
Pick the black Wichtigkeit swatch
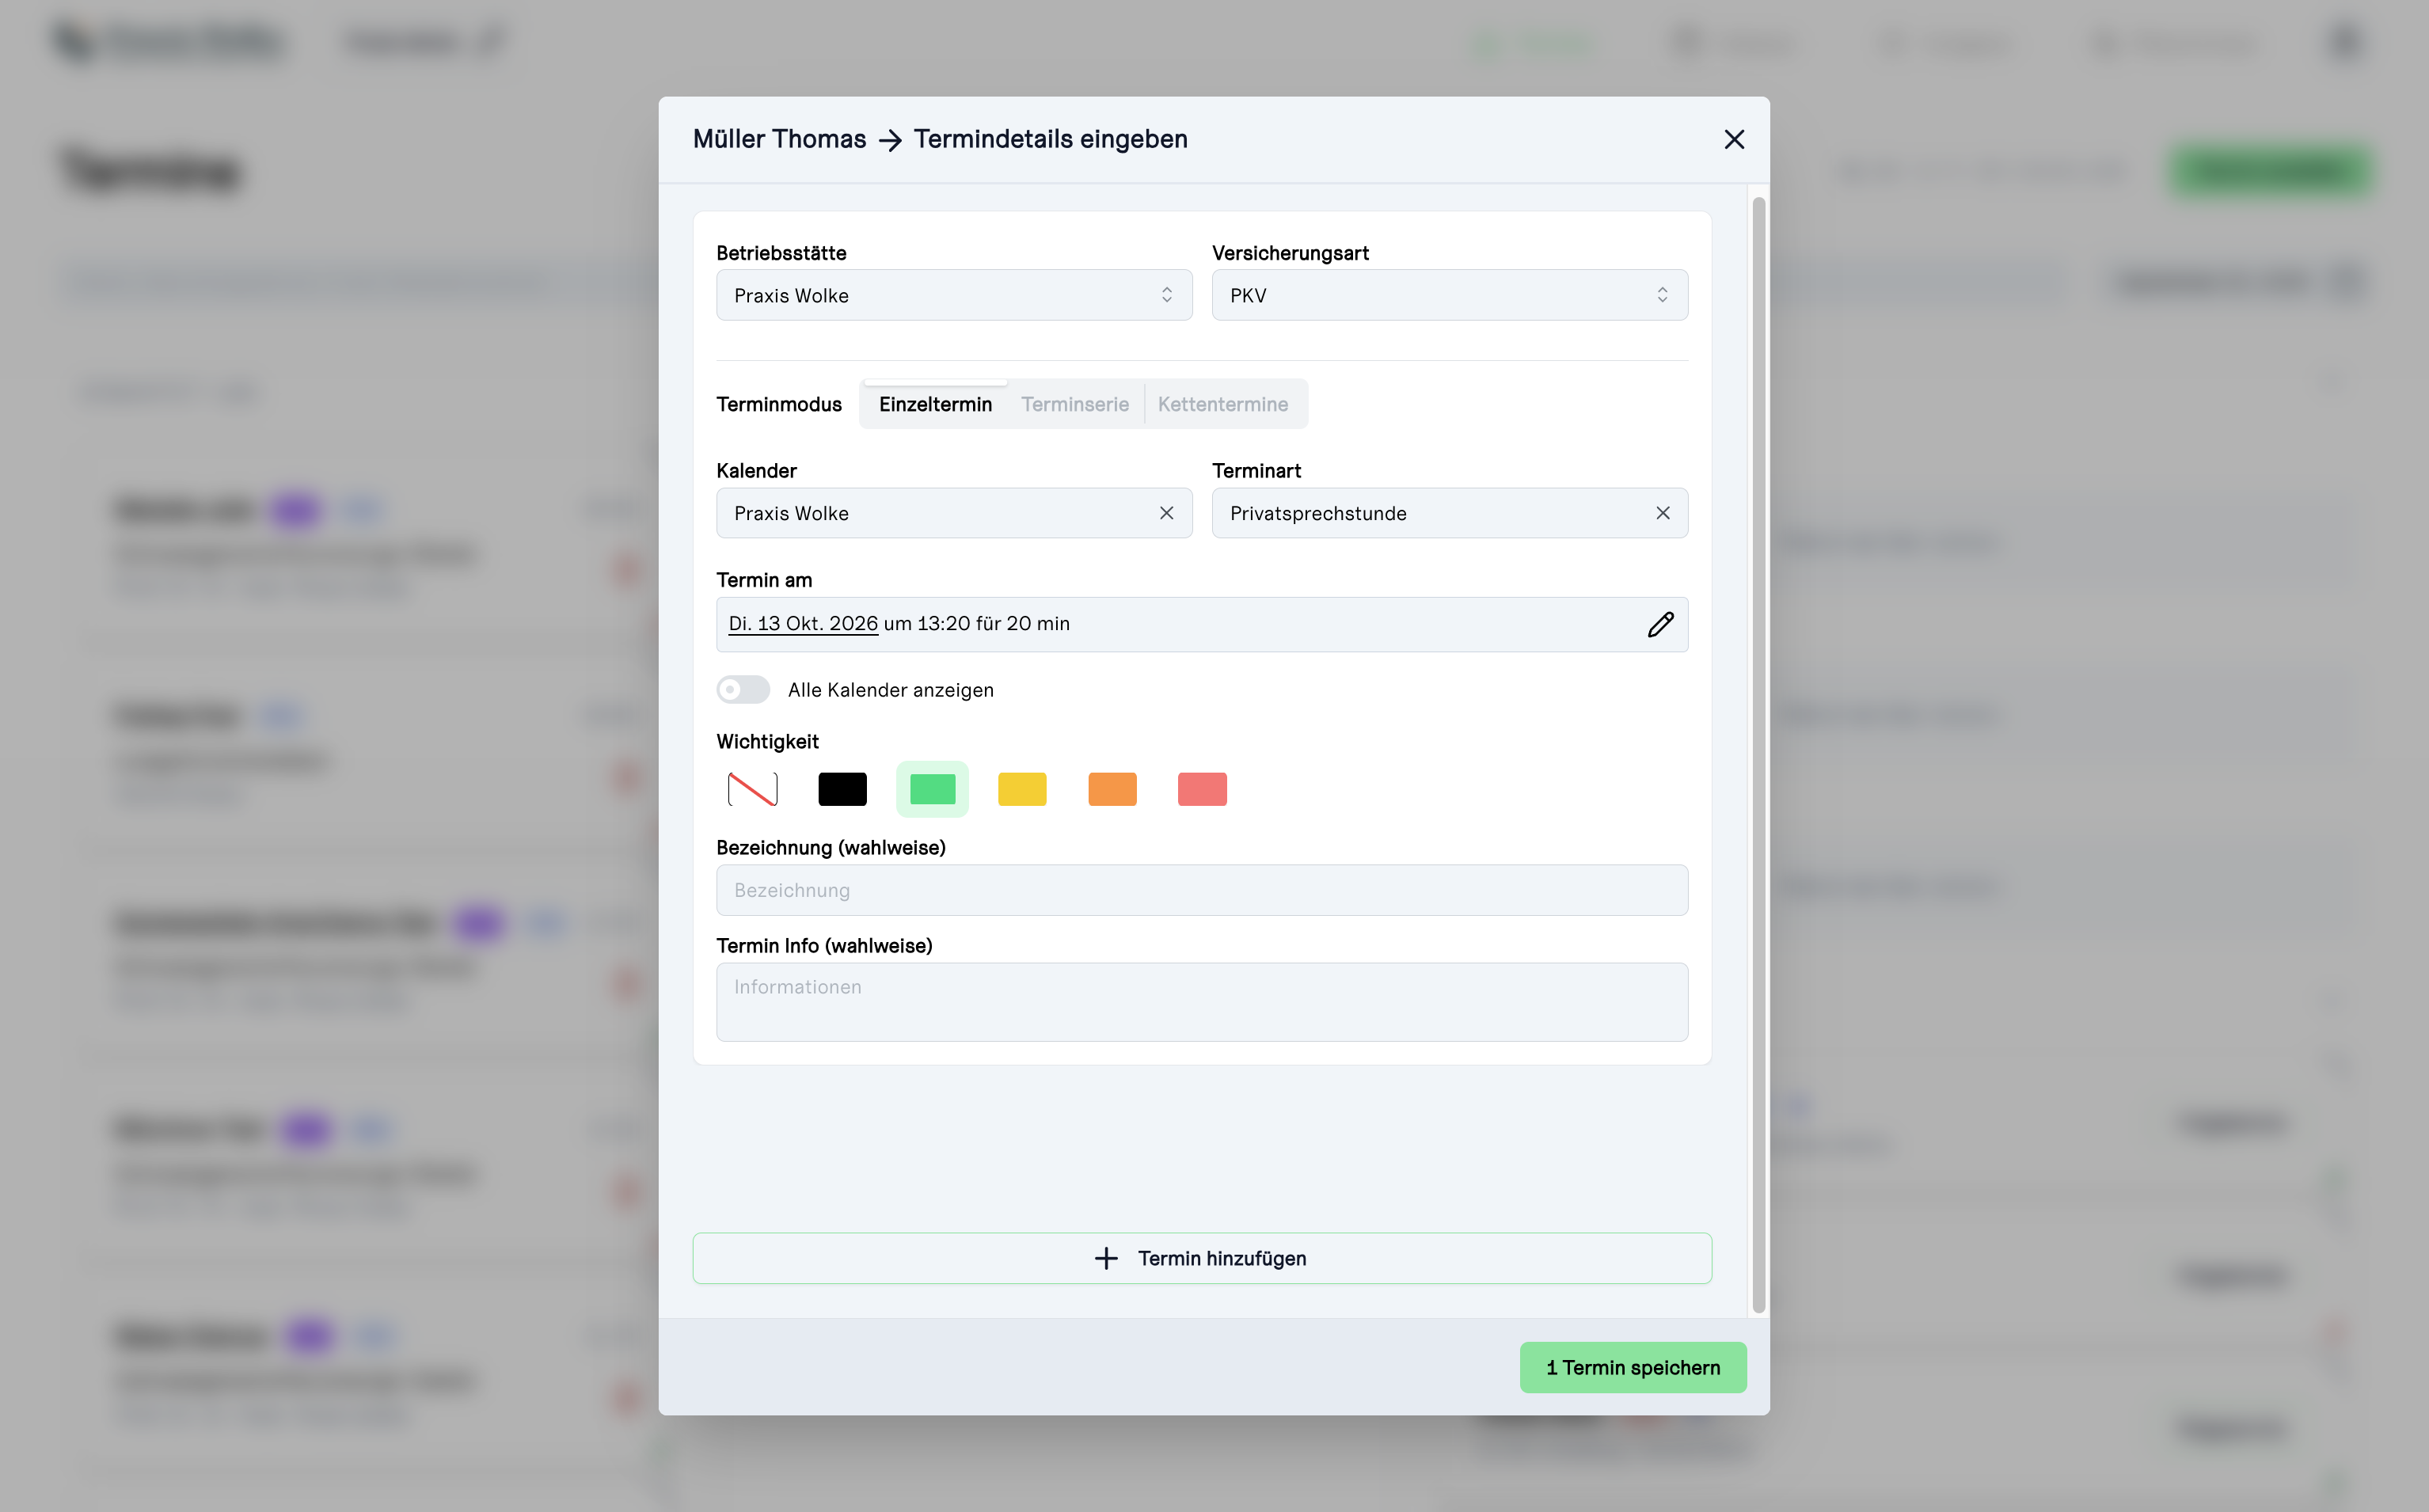[x=842, y=789]
